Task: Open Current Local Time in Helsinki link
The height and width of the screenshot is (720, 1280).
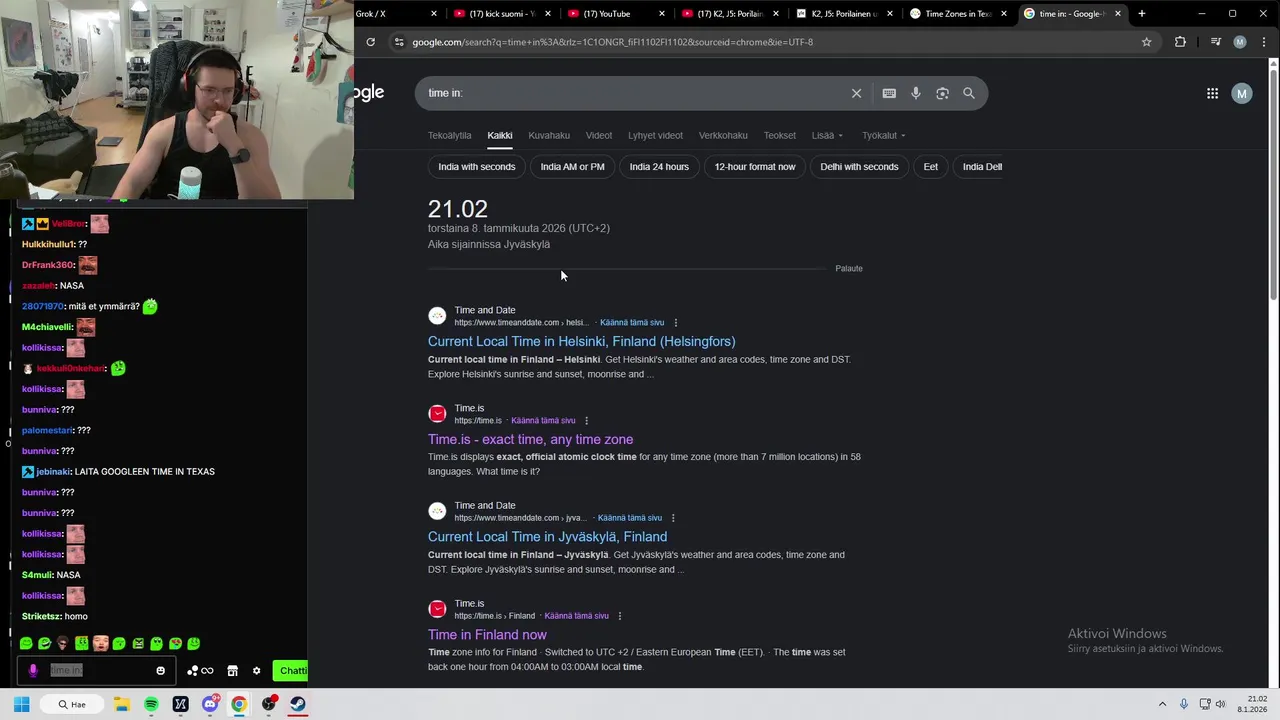Action: click(581, 342)
